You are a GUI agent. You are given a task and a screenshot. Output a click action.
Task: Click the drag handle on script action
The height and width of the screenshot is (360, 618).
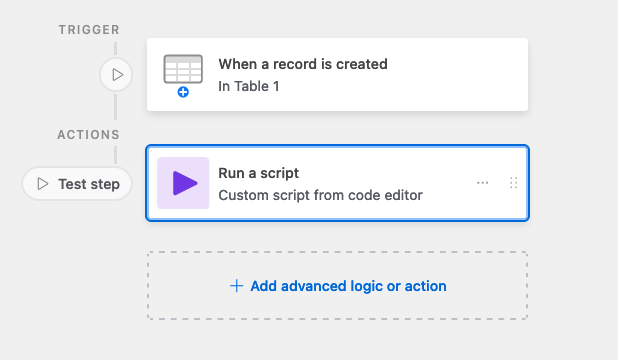[x=514, y=183]
